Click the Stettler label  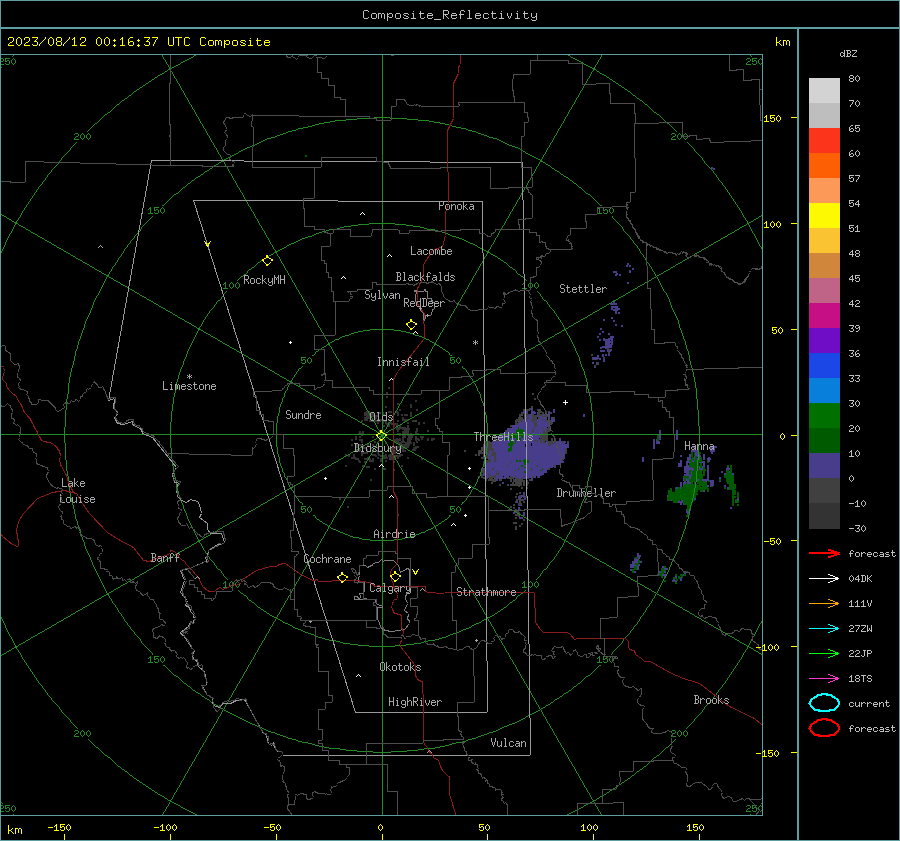(x=583, y=289)
